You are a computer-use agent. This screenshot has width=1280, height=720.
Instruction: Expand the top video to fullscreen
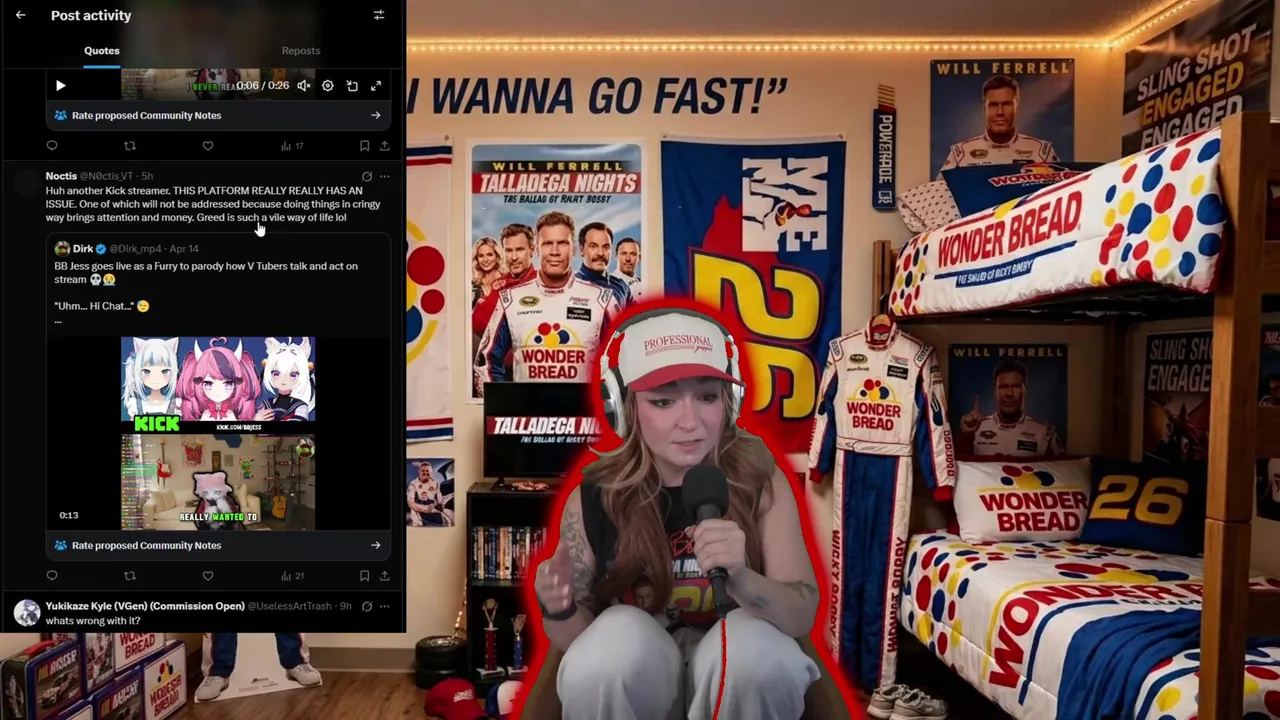coord(376,86)
